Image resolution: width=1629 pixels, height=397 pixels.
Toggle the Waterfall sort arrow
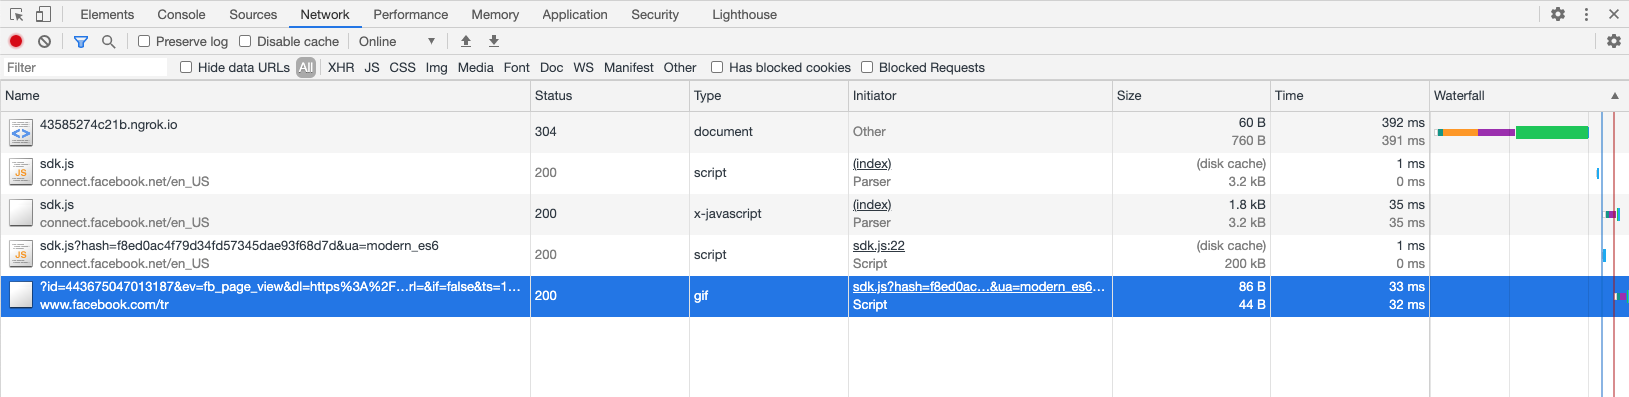coord(1614,96)
